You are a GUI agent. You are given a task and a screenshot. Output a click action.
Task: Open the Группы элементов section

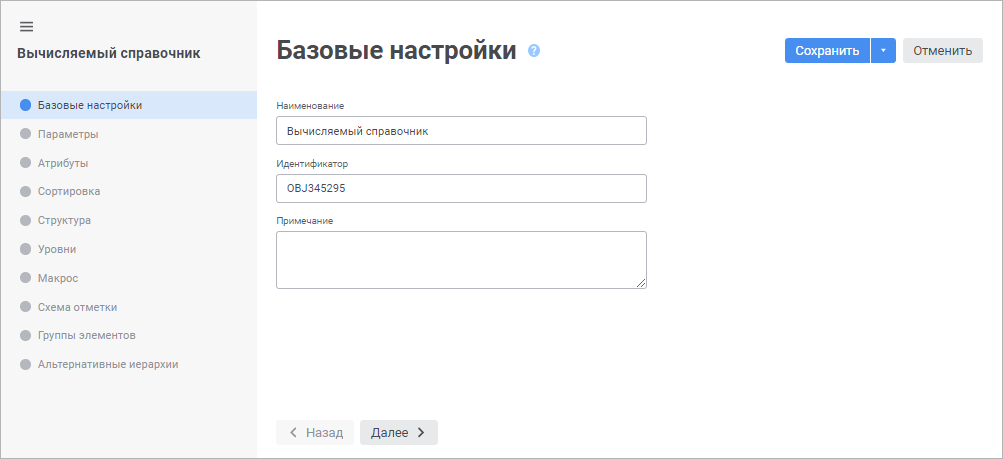tap(86, 335)
